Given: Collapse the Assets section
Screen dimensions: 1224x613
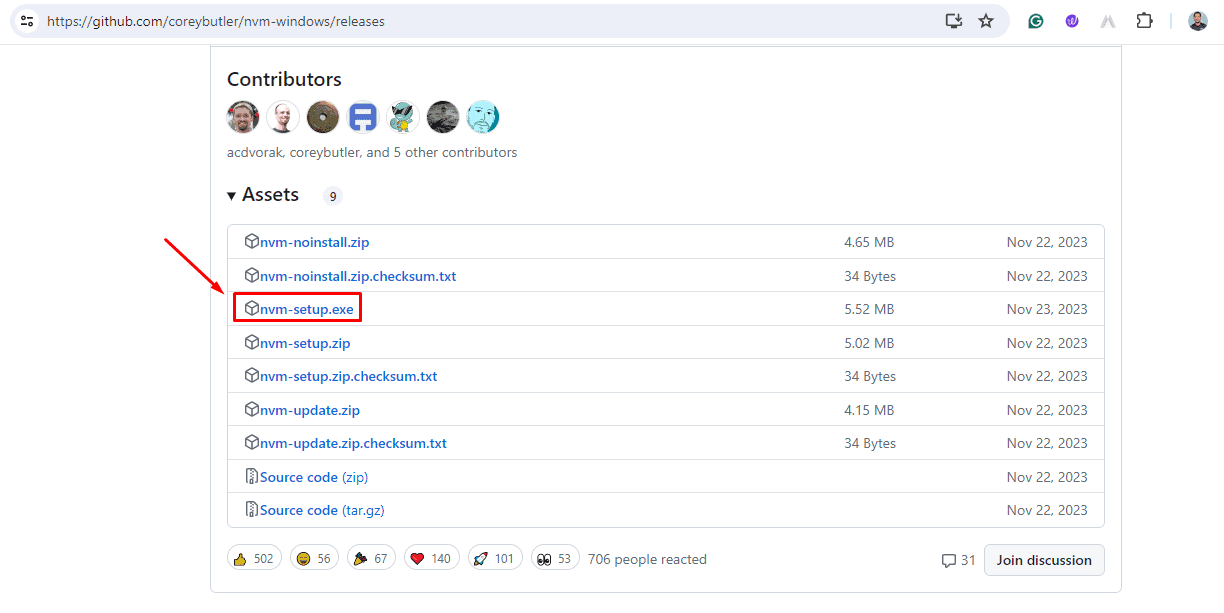Looking at the screenshot, I should 263,195.
